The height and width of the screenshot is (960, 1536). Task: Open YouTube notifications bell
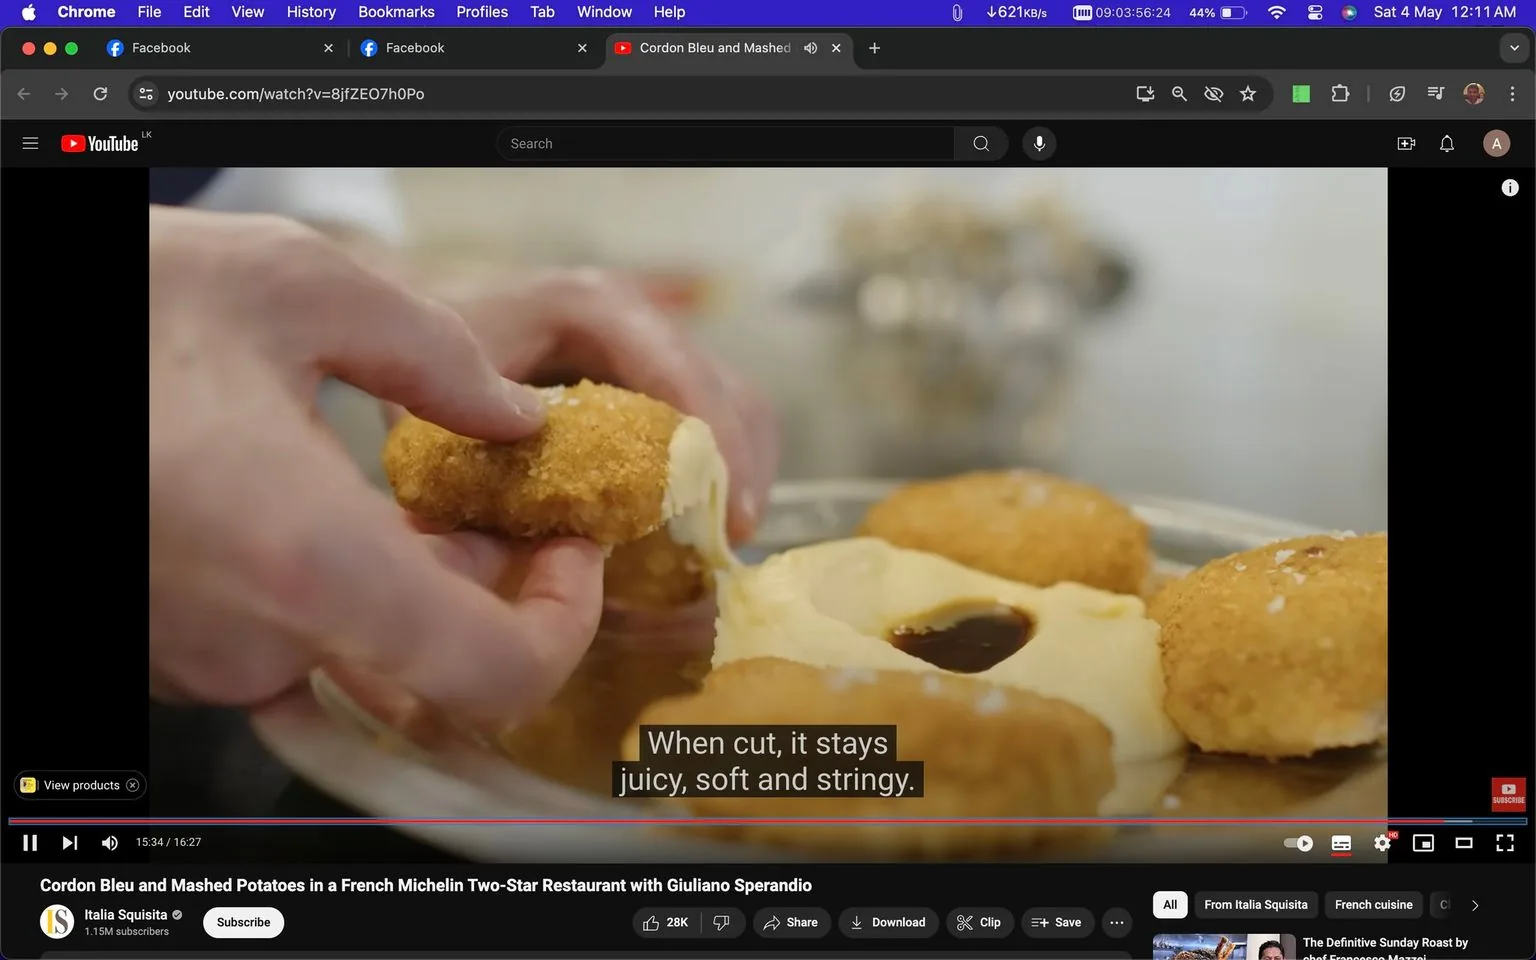pos(1446,143)
